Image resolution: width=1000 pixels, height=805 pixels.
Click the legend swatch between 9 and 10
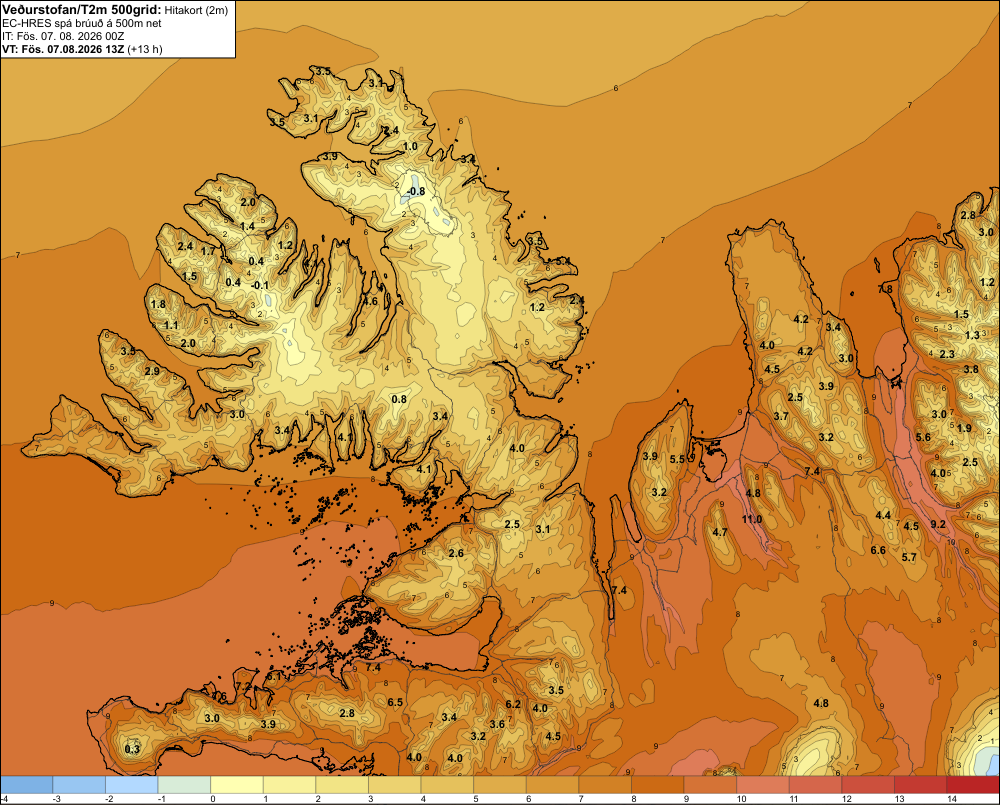(x=710, y=785)
